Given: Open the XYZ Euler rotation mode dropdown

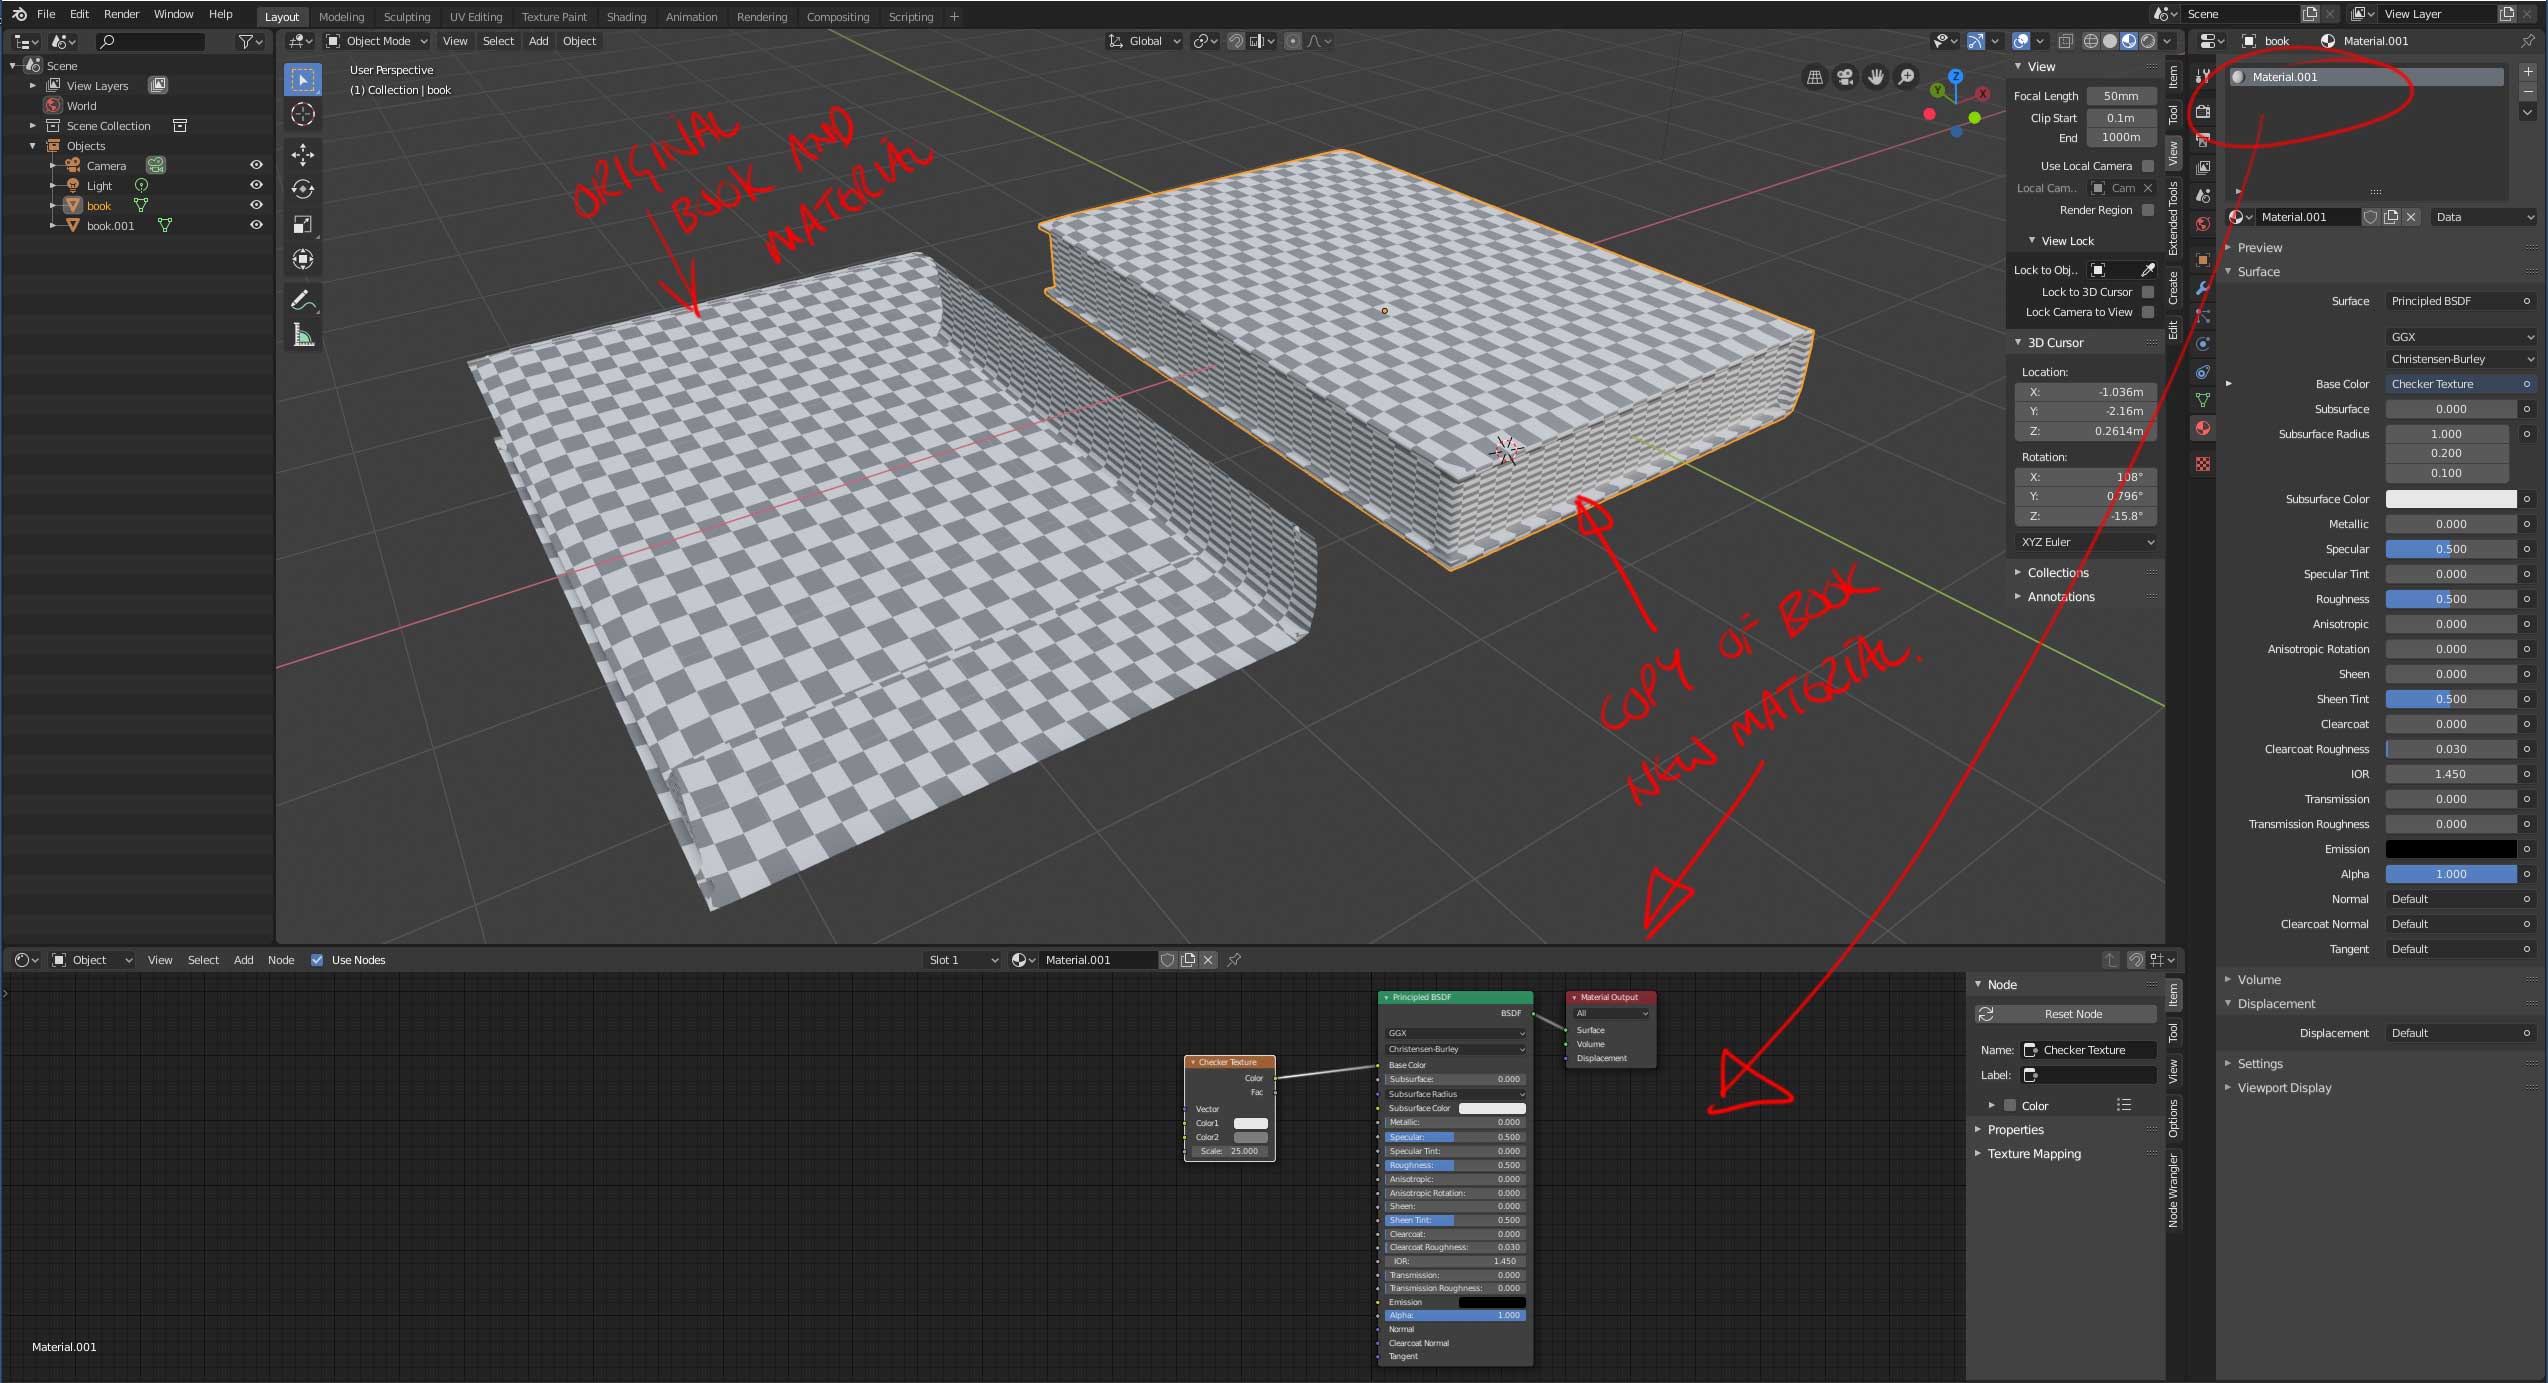Looking at the screenshot, I should tap(2086, 542).
